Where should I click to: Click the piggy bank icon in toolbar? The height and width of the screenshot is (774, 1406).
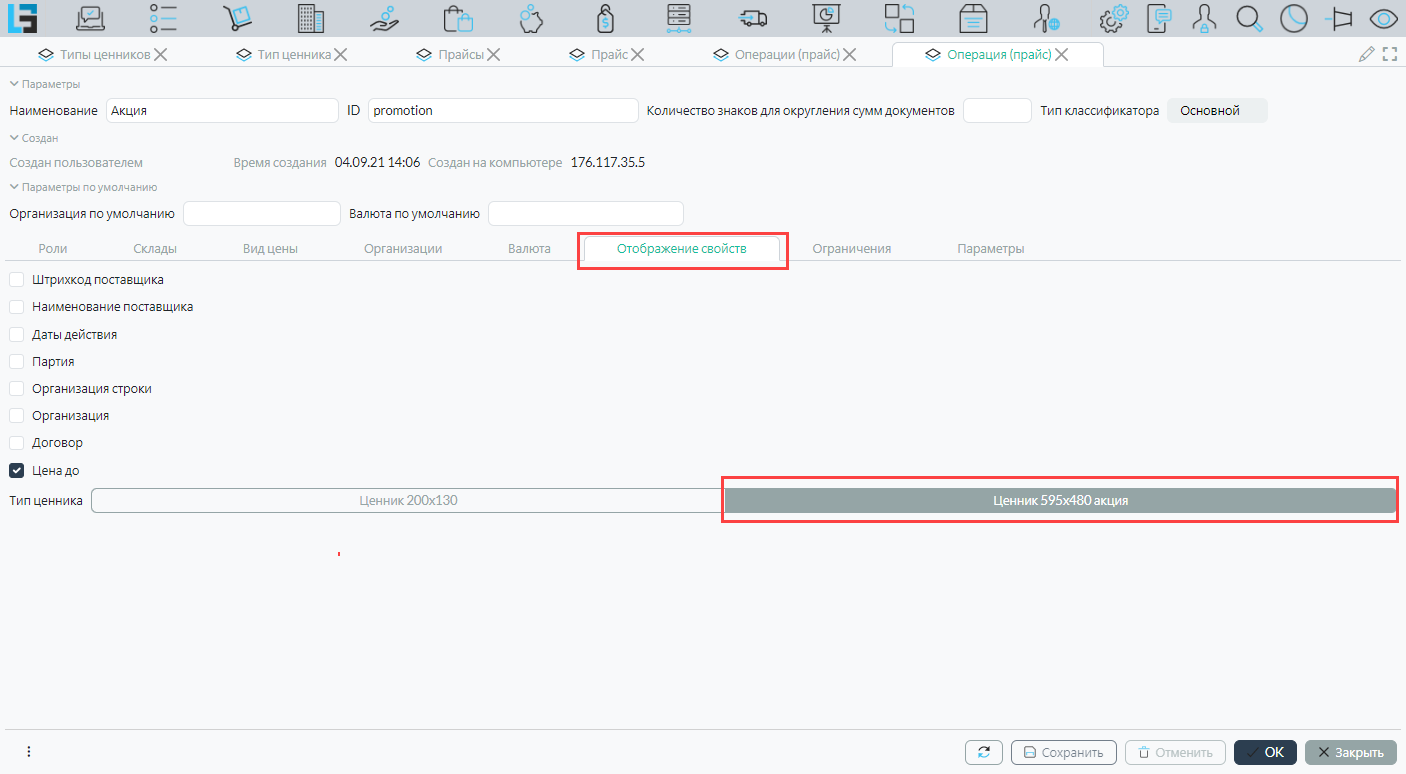coord(531,18)
